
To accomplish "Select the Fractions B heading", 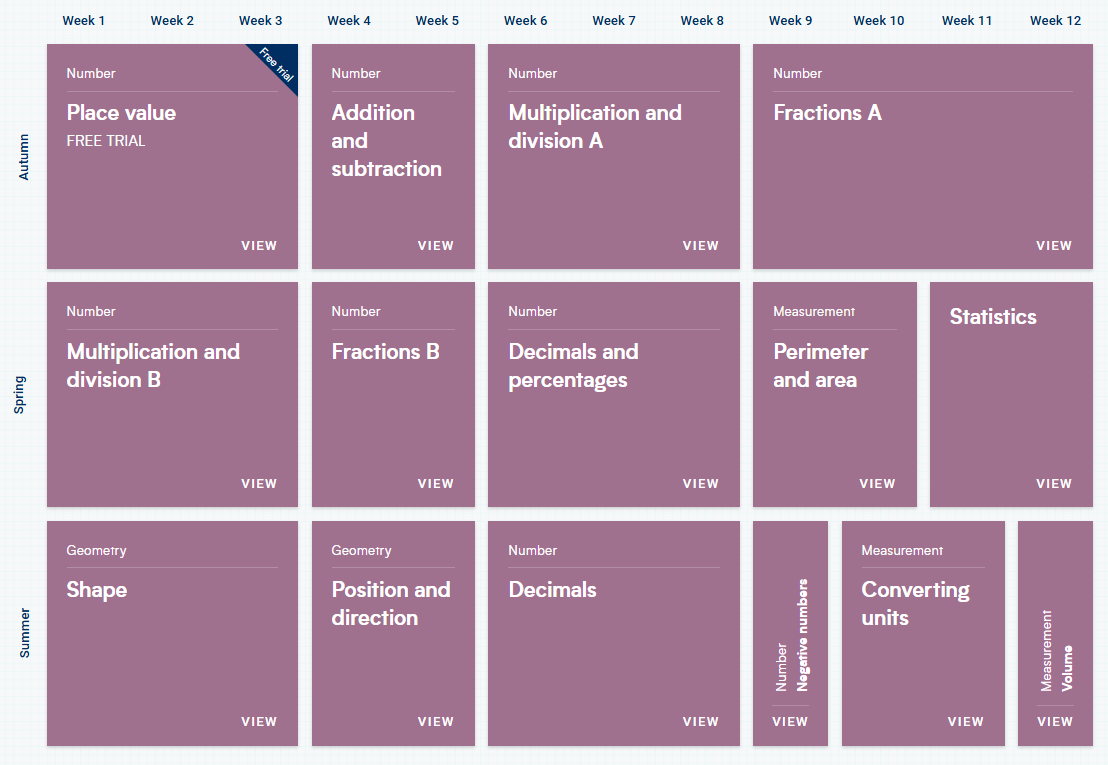I will tap(385, 352).
